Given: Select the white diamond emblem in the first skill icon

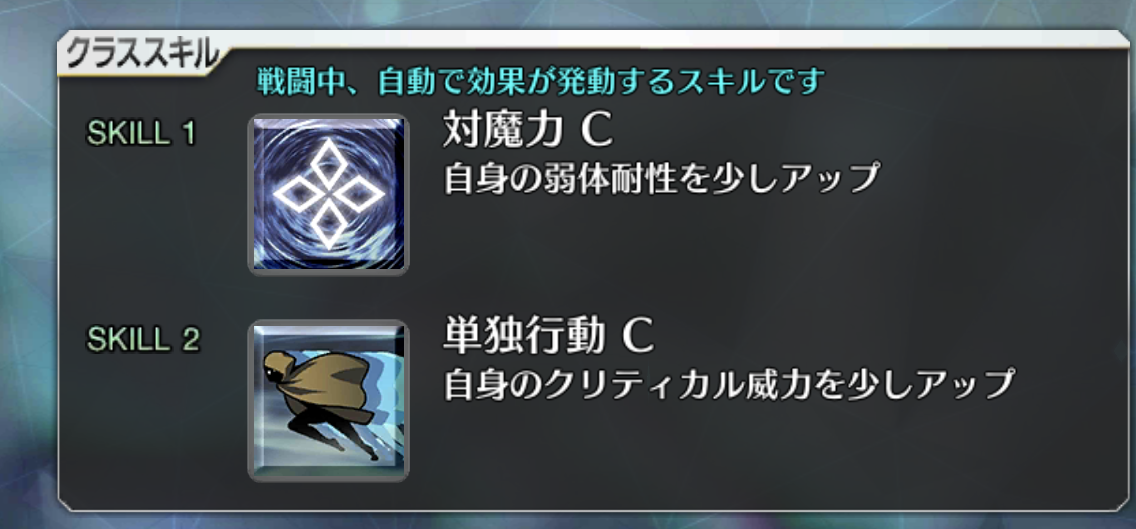Looking at the screenshot, I should tap(331, 194).
